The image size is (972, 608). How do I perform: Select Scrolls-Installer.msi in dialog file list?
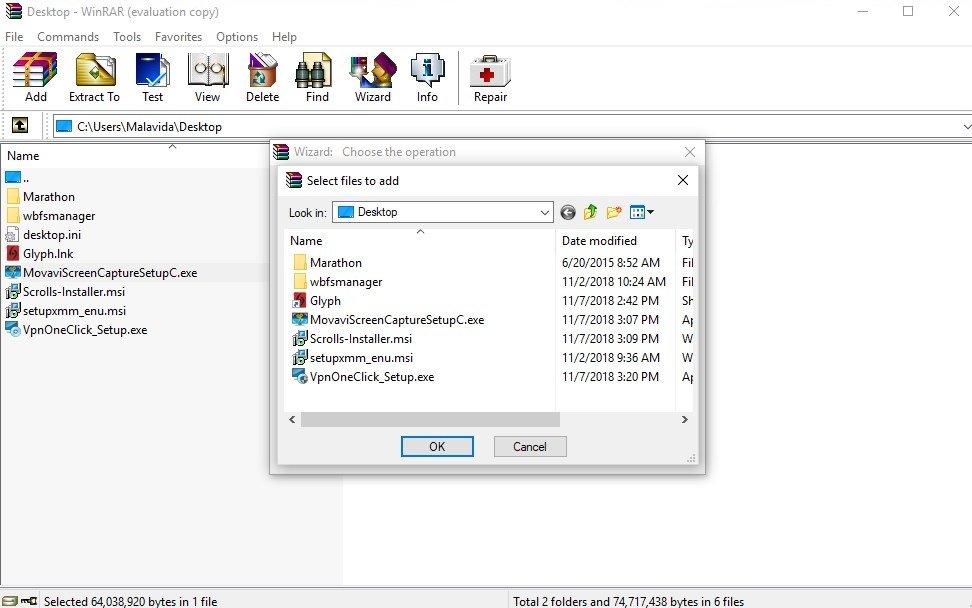tap(361, 338)
